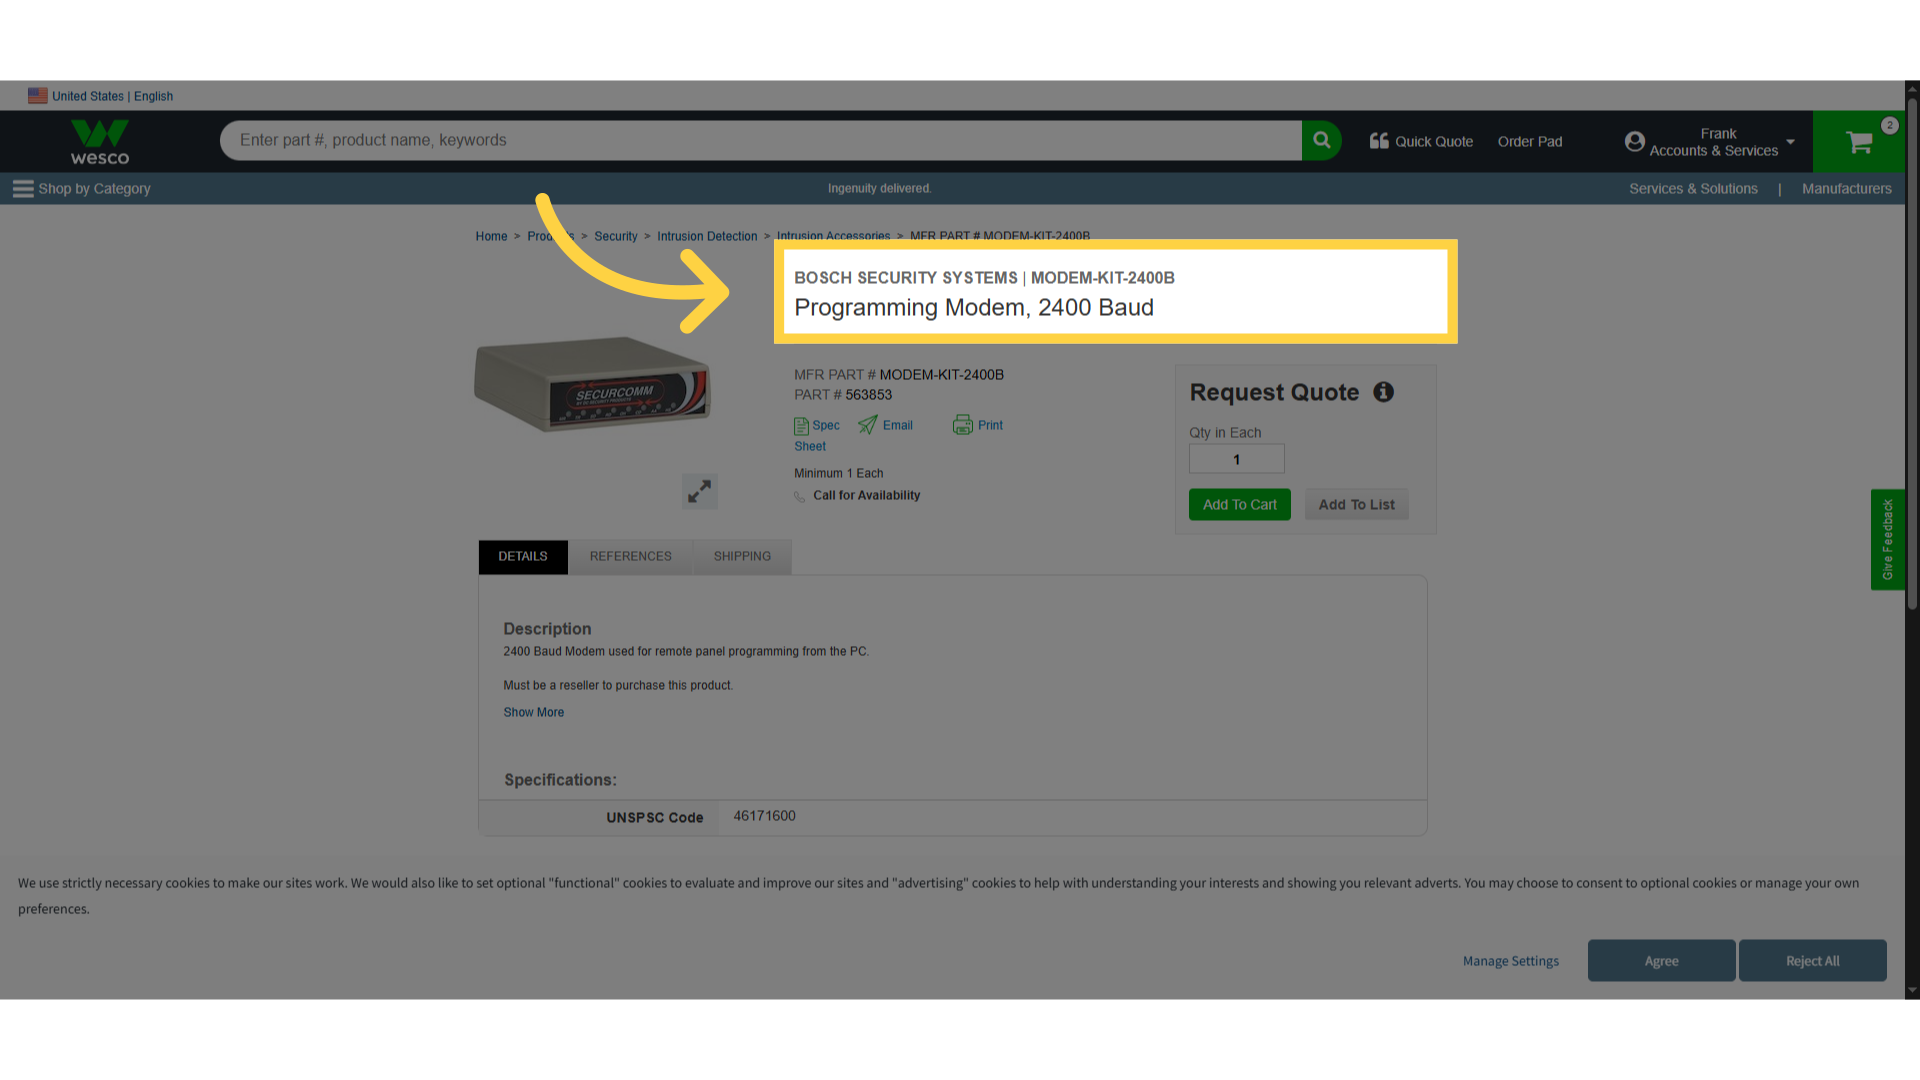Screen dimensions: 1920x1080
Task: Go to Security breadcrumb
Action: (615, 237)
